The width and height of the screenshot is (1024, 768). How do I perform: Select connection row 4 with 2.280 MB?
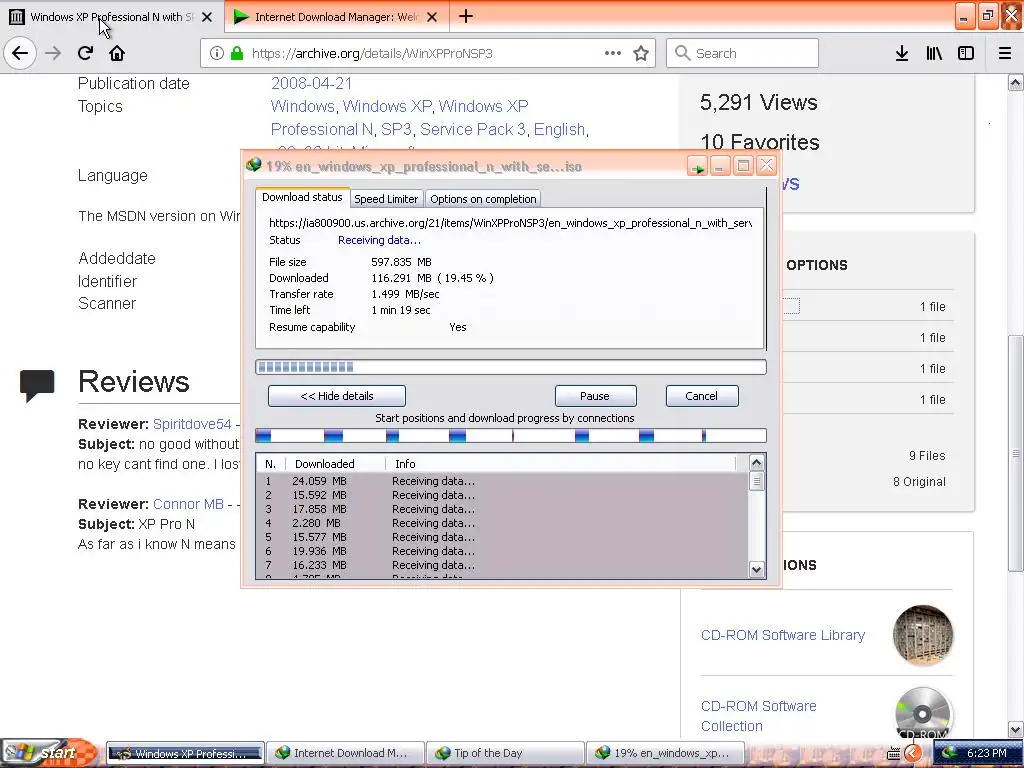click(502, 523)
